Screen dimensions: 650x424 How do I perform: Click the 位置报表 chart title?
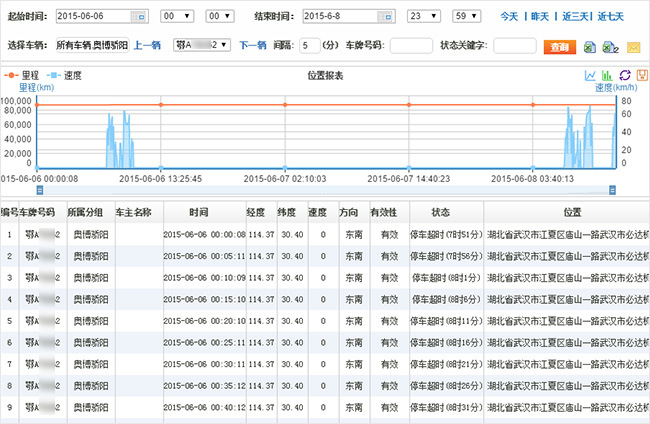tap(325, 75)
